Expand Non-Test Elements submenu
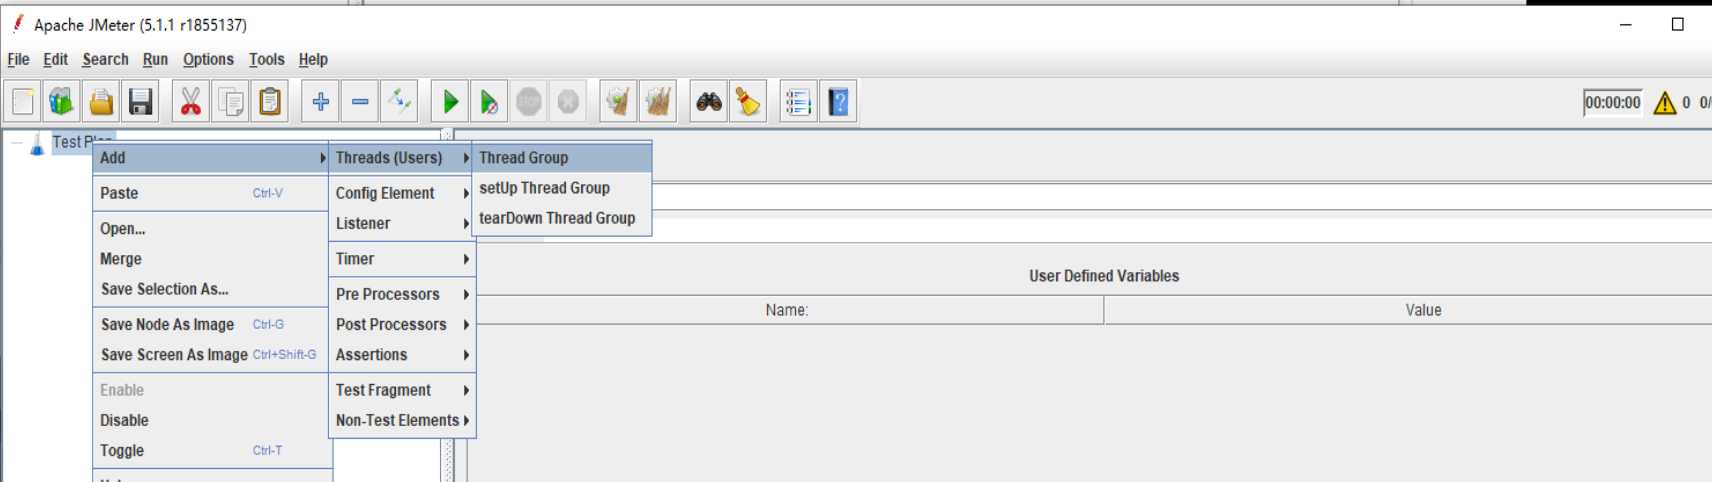This screenshot has height=482, width=1712. 402,421
